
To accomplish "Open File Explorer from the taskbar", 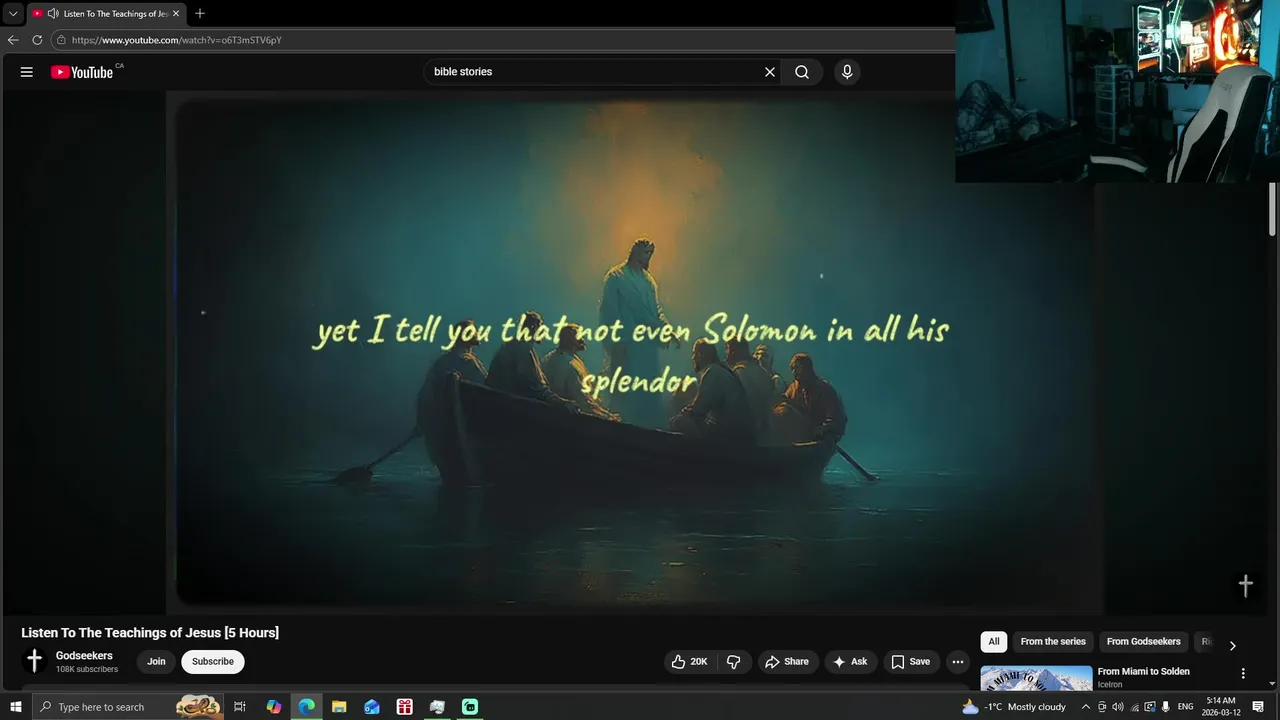I will pyautogui.click(x=339, y=707).
